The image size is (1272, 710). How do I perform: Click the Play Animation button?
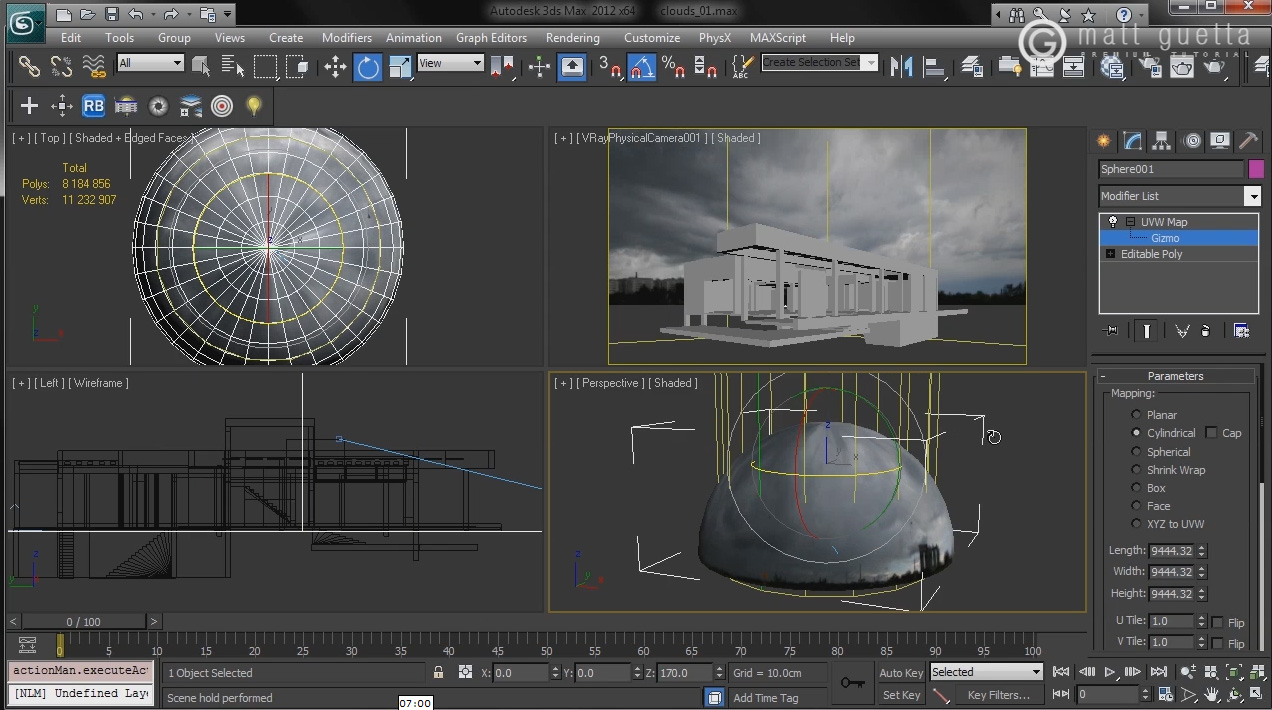click(1109, 672)
